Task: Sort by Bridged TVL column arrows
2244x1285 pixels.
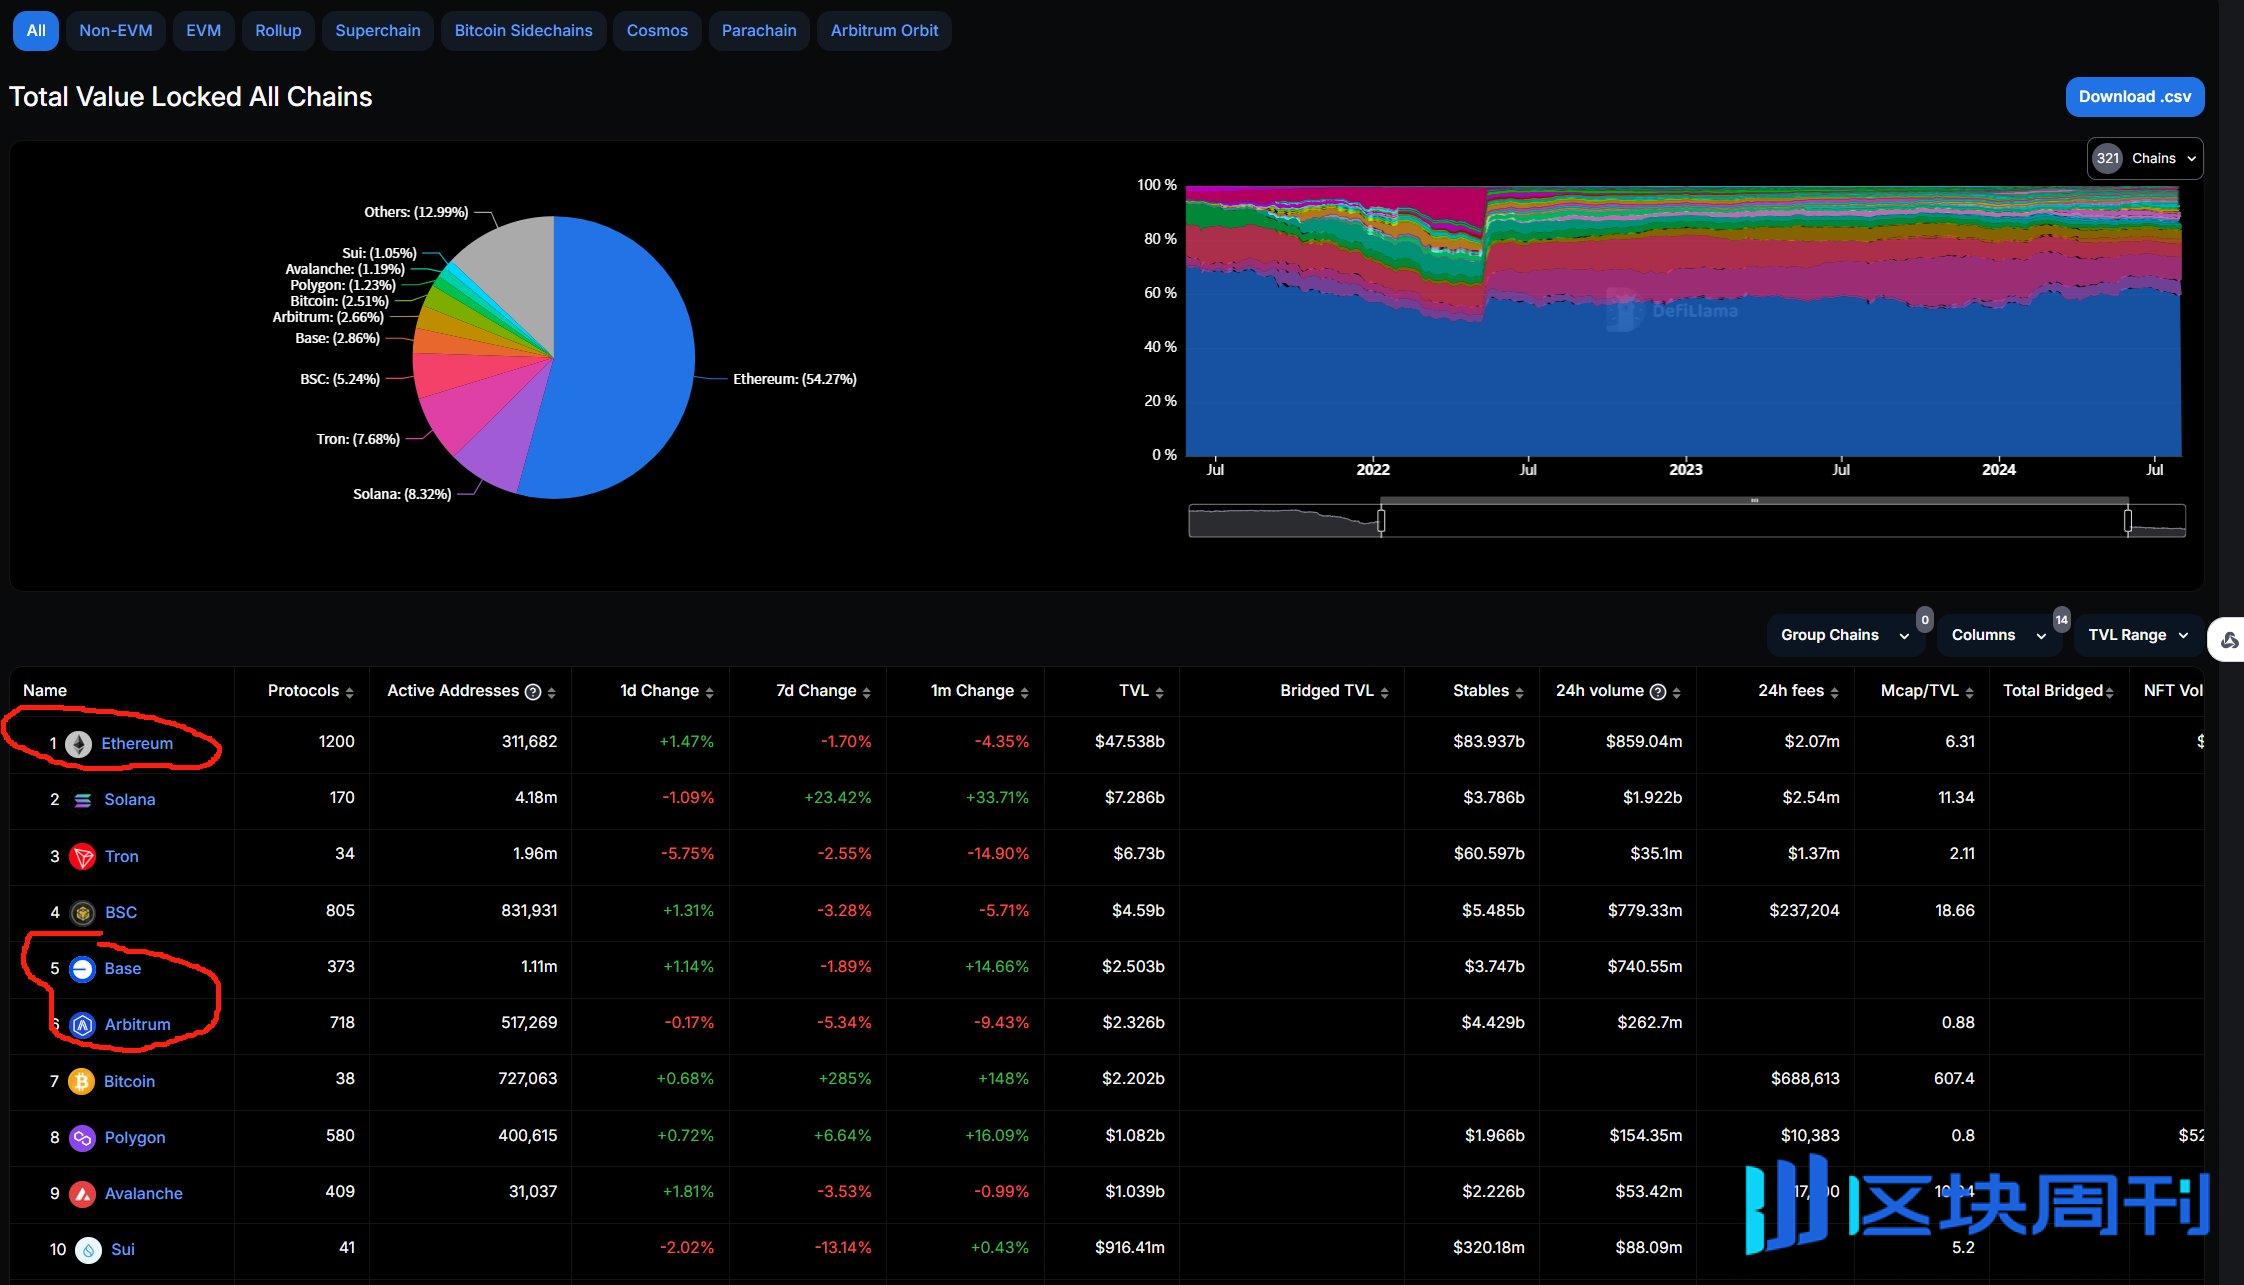Action: coord(1384,692)
